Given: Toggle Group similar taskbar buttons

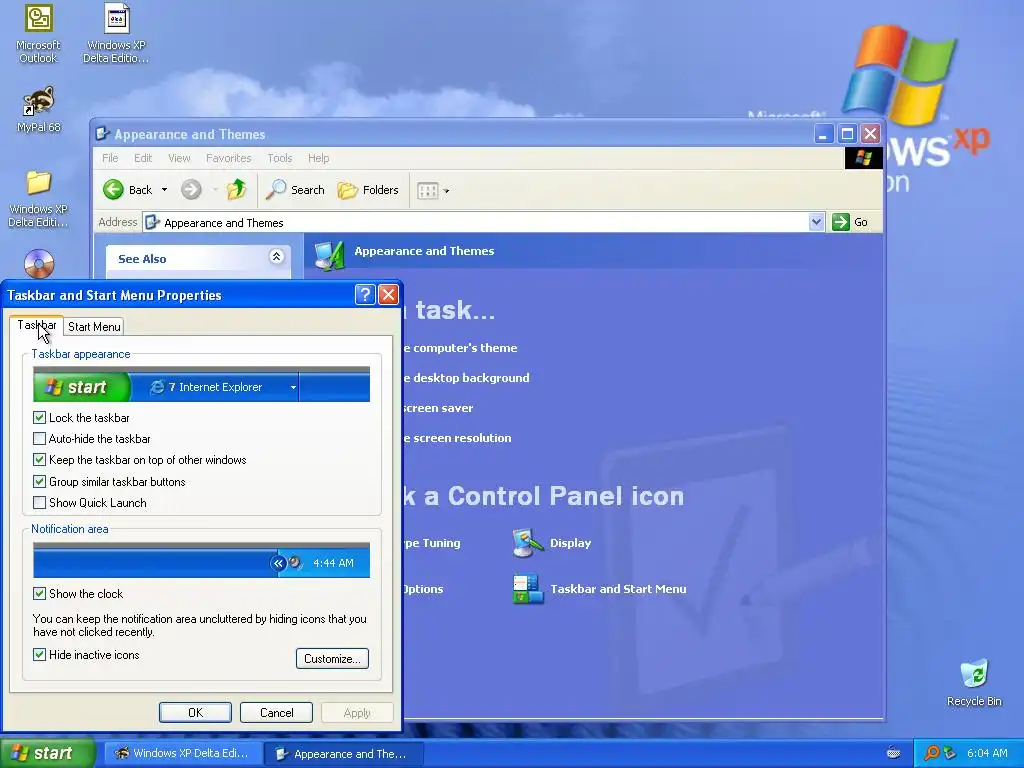Looking at the screenshot, I should click(39, 482).
